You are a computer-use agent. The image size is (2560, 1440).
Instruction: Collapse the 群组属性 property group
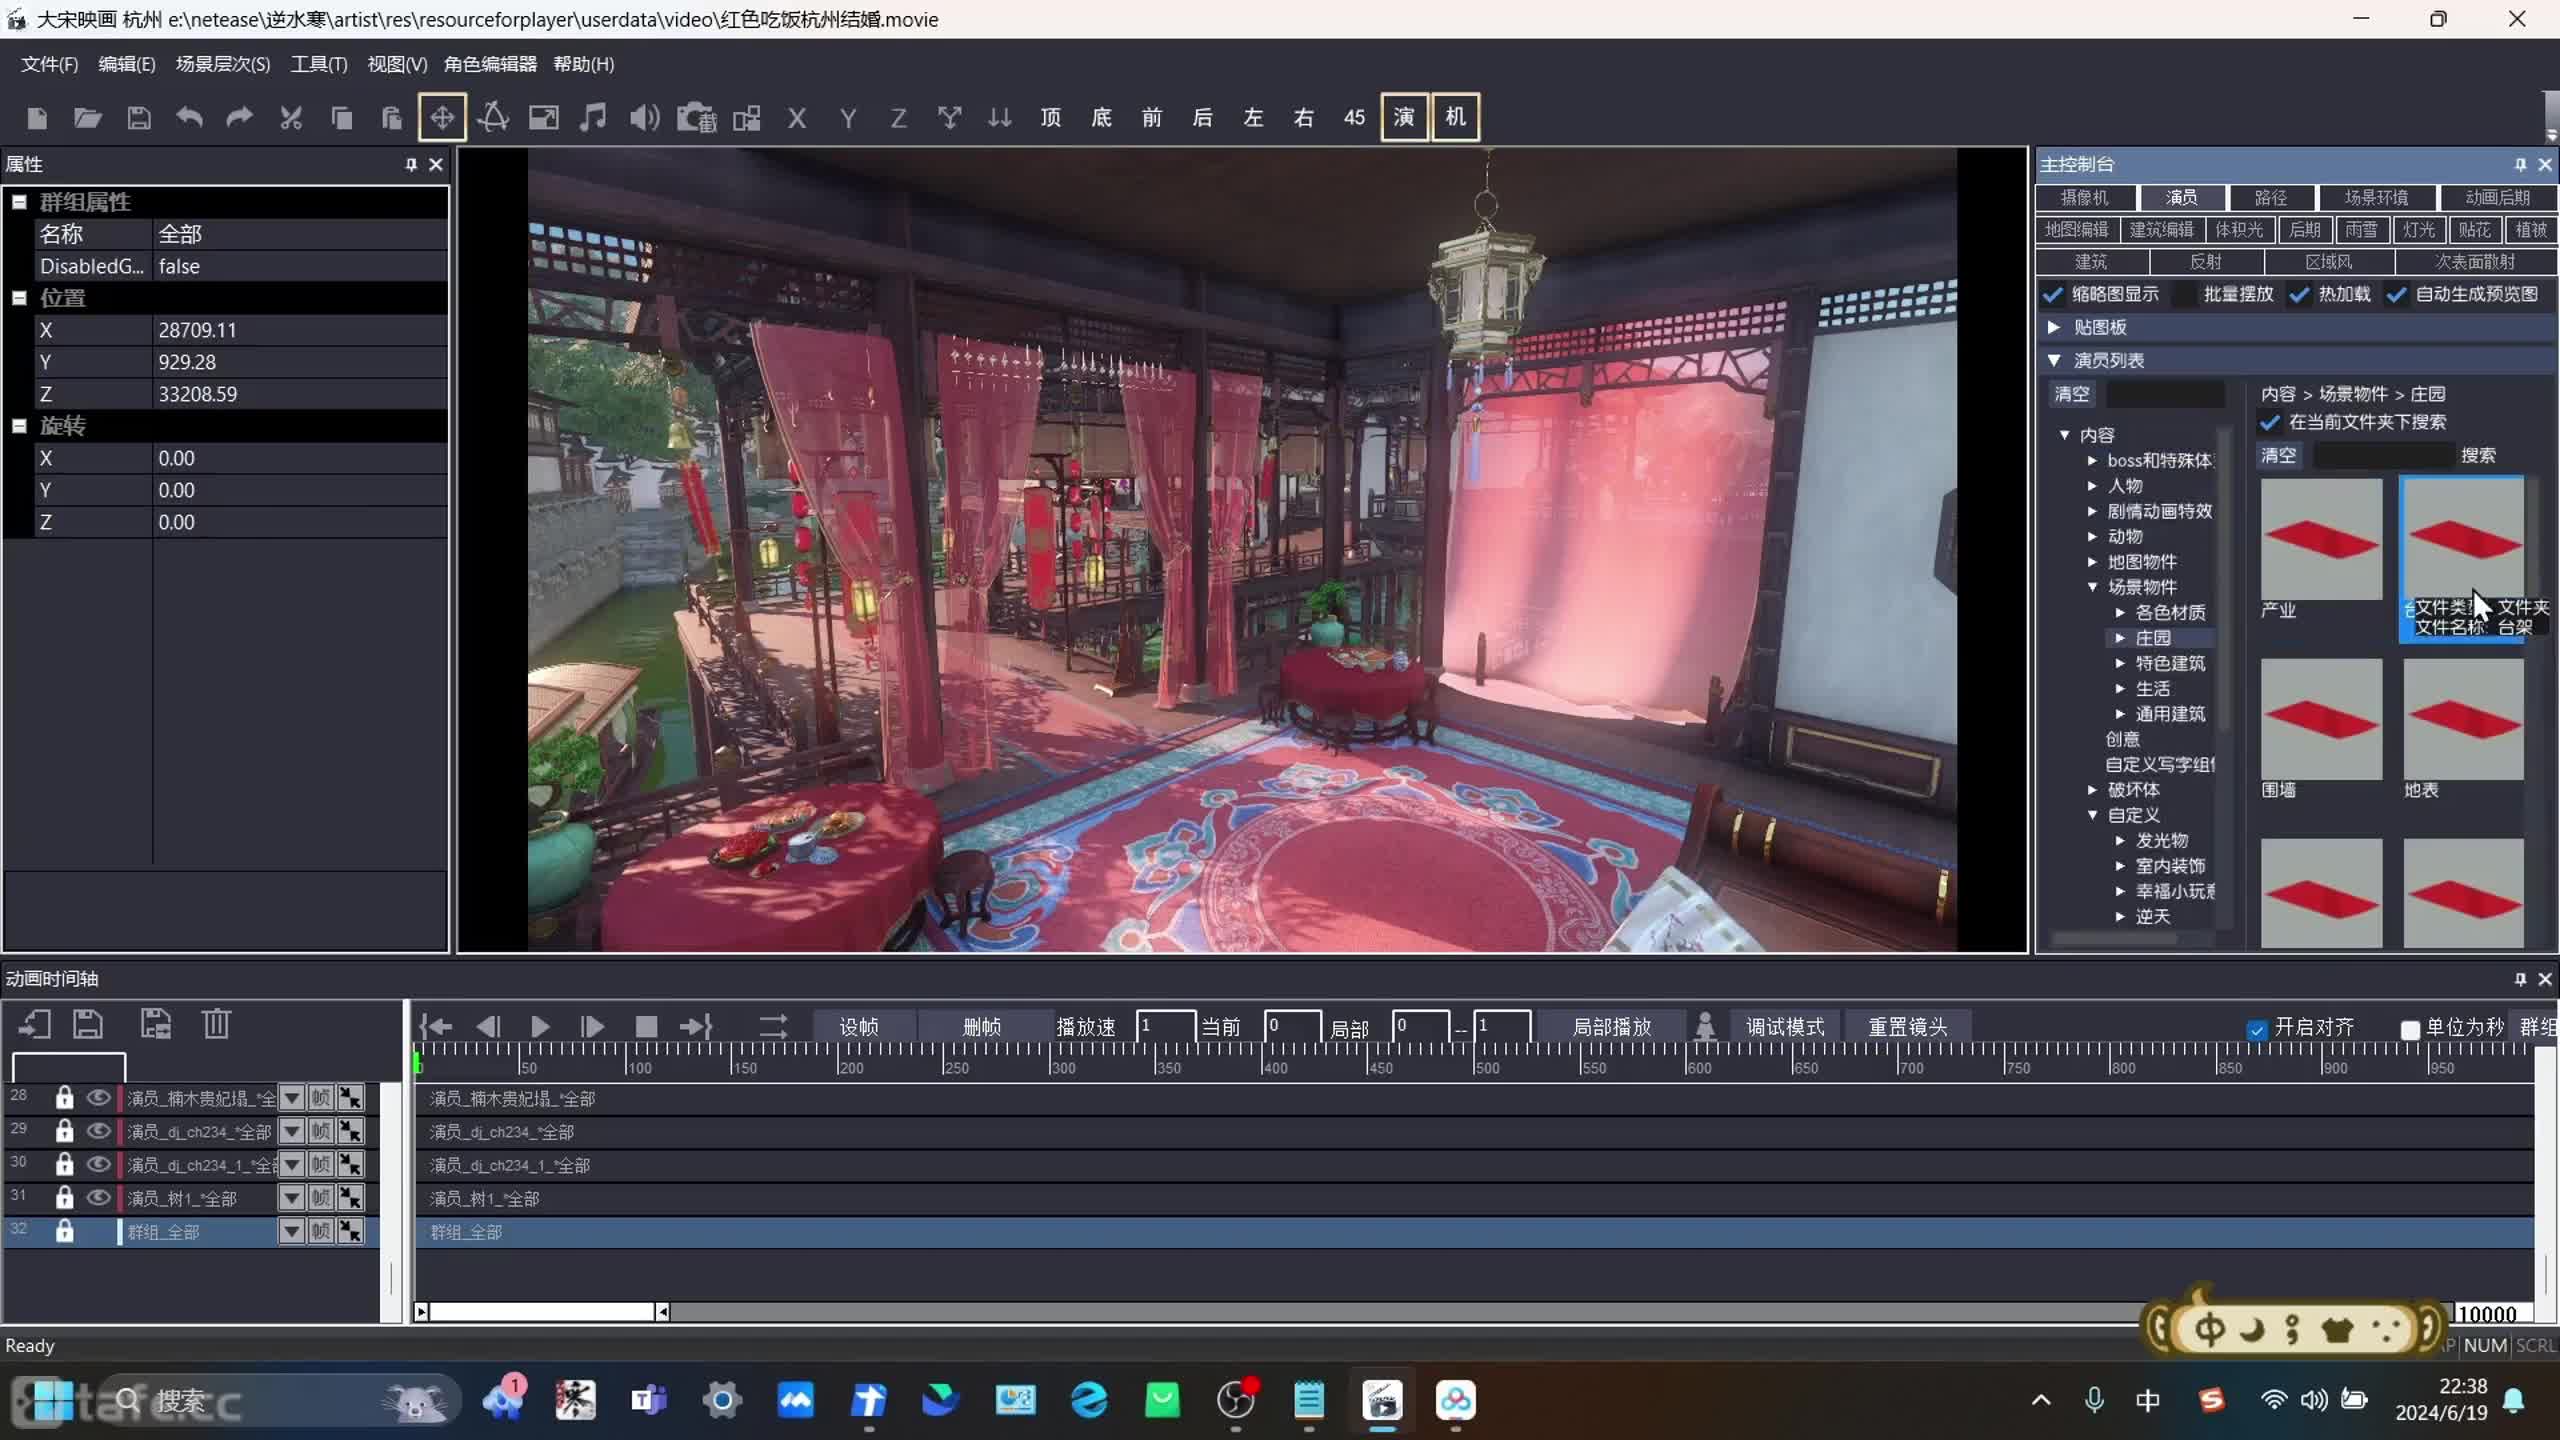(x=19, y=202)
